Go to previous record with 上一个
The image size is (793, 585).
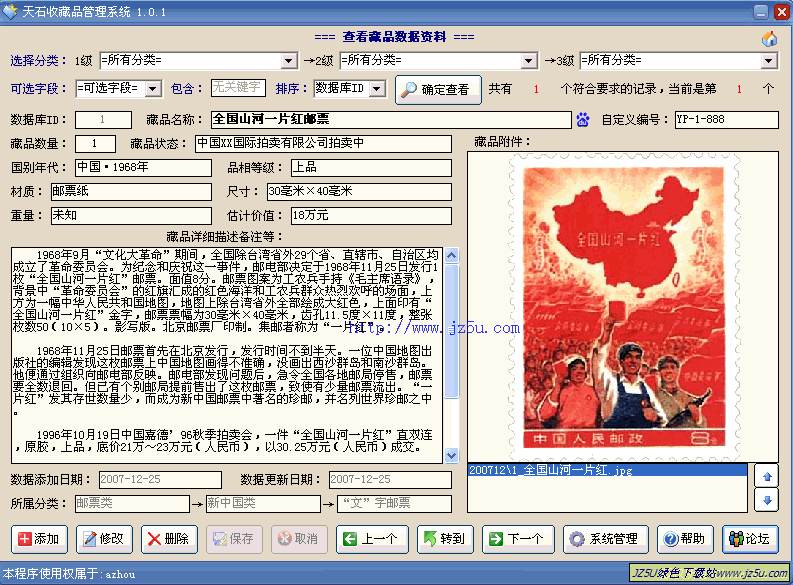(372, 539)
